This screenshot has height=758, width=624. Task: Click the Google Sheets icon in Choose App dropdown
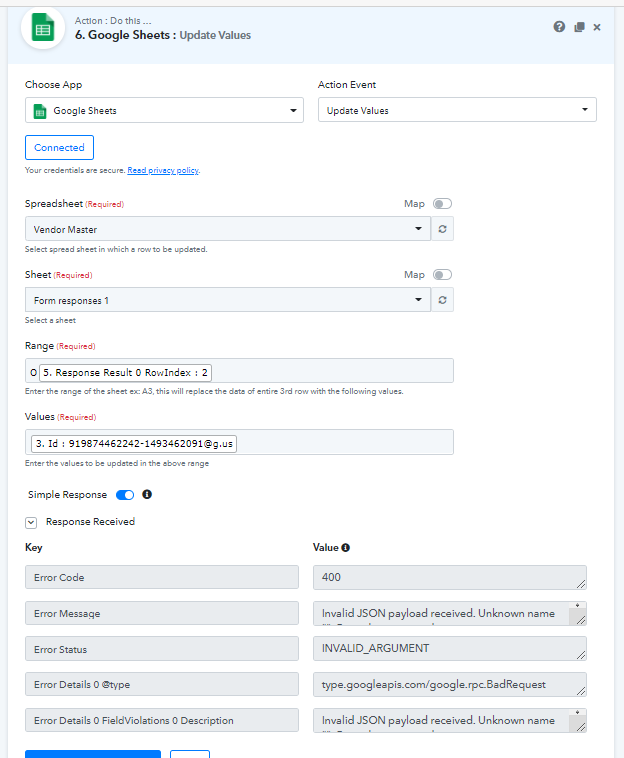coord(40,111)
